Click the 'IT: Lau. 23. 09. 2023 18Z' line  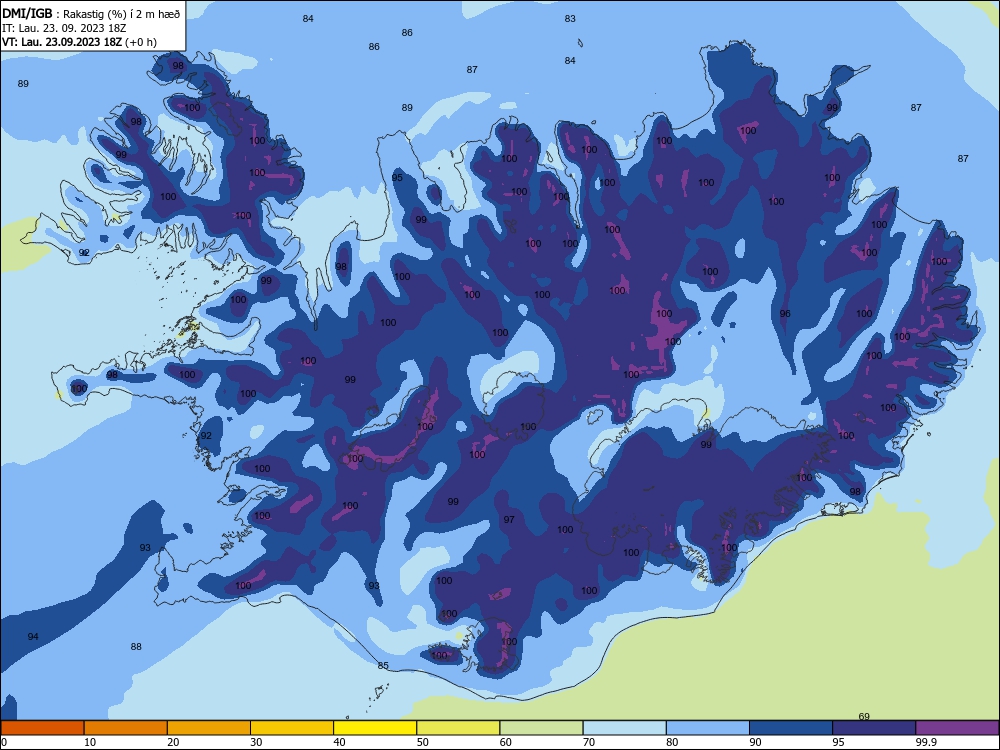click(64, 28)
